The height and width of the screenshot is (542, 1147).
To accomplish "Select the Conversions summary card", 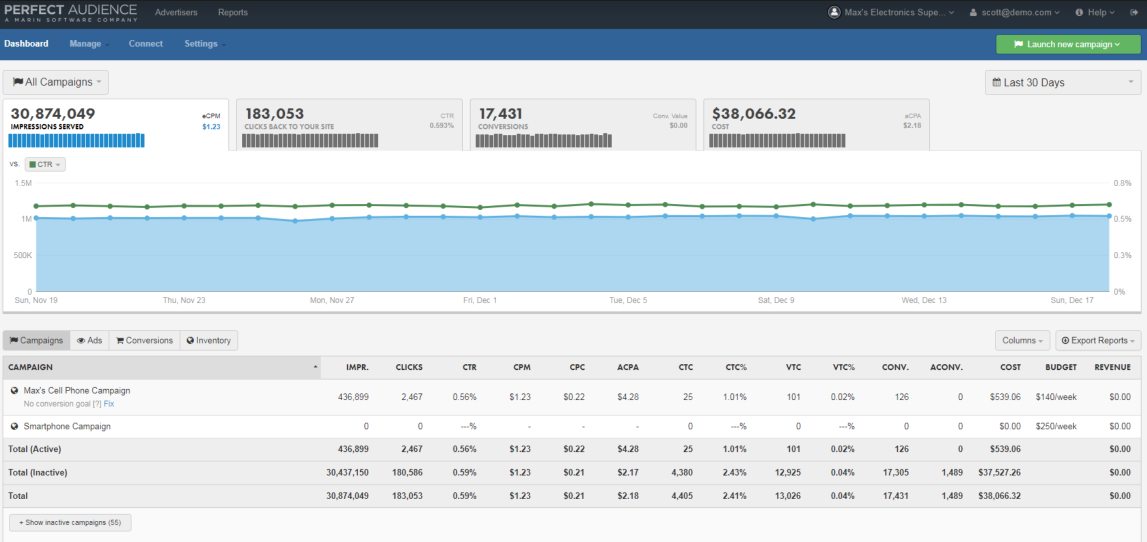I will [582, 124].
